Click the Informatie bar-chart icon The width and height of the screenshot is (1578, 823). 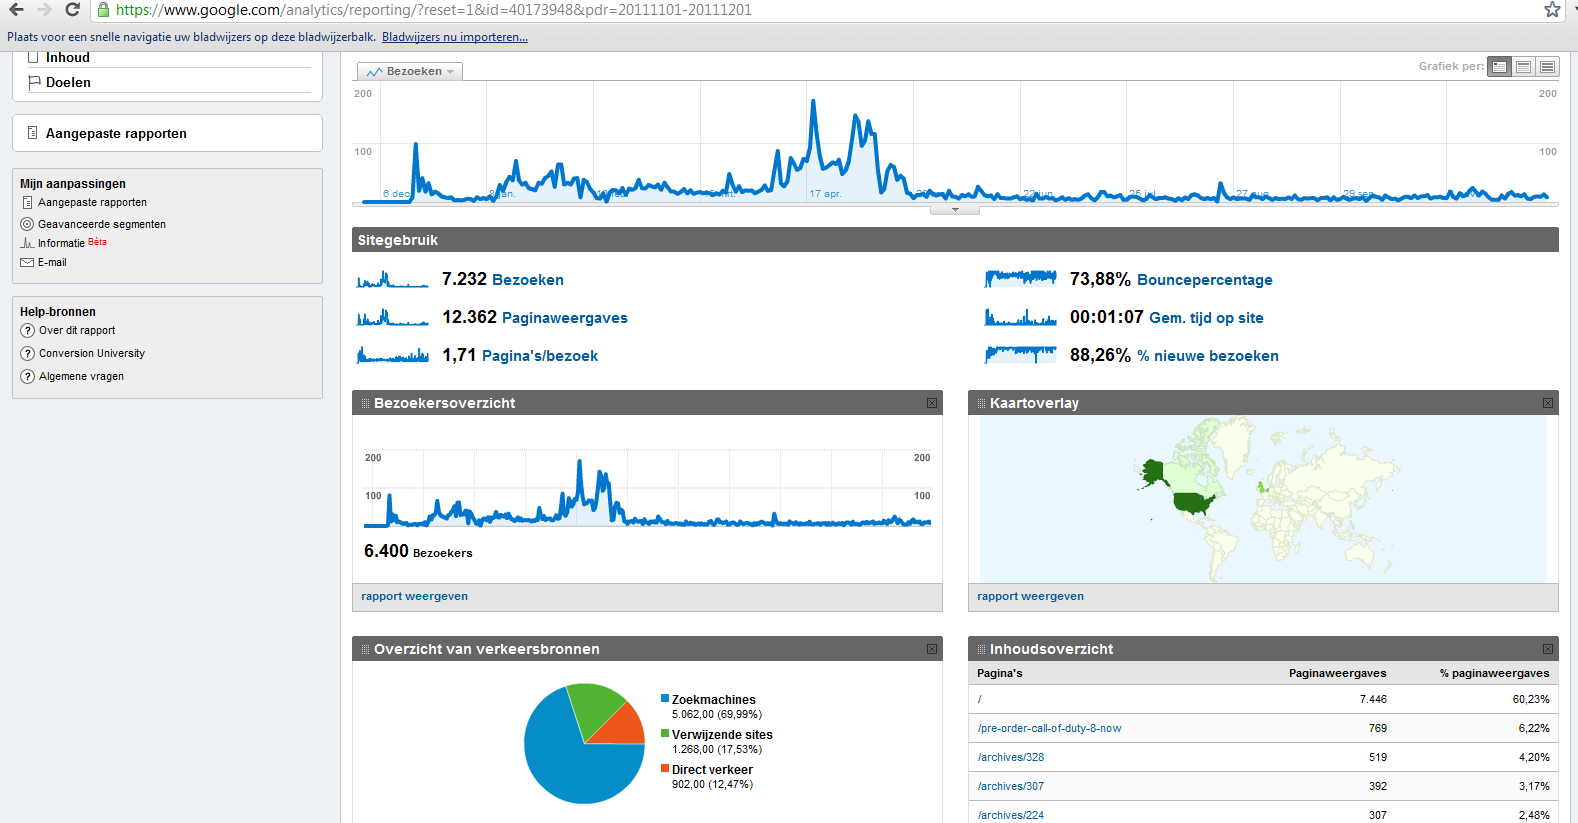27,243
